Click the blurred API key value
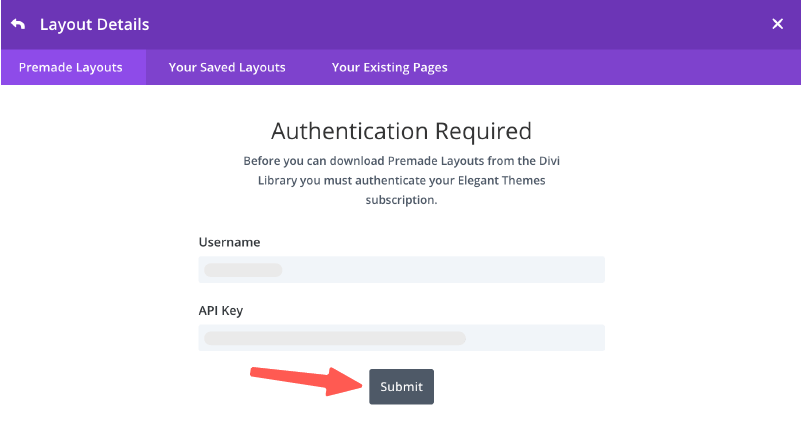801x426 pixels. 334,338
